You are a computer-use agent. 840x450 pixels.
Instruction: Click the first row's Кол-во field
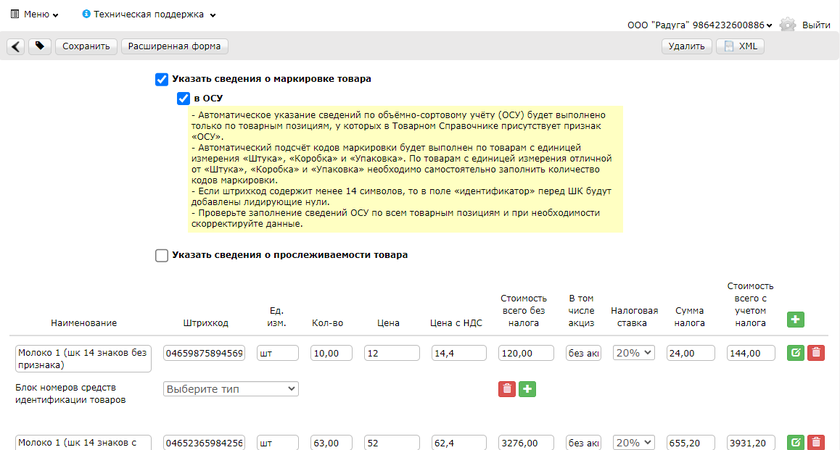[331, 353]
